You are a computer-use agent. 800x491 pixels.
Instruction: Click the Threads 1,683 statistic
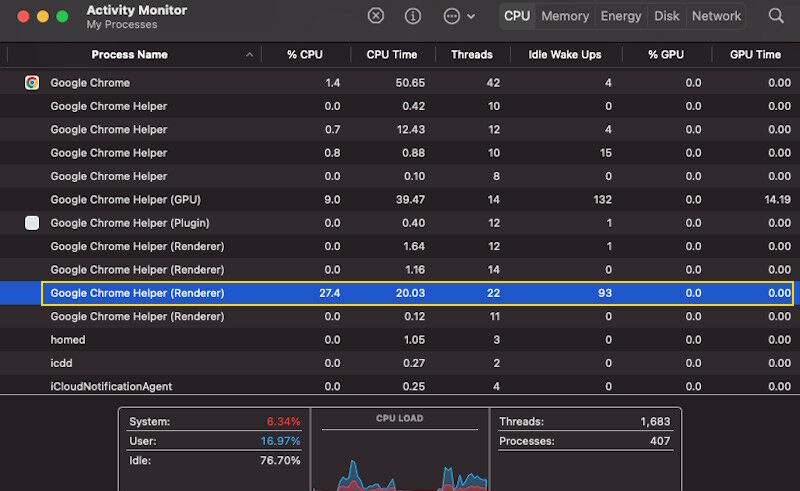(x=585, y=422)
